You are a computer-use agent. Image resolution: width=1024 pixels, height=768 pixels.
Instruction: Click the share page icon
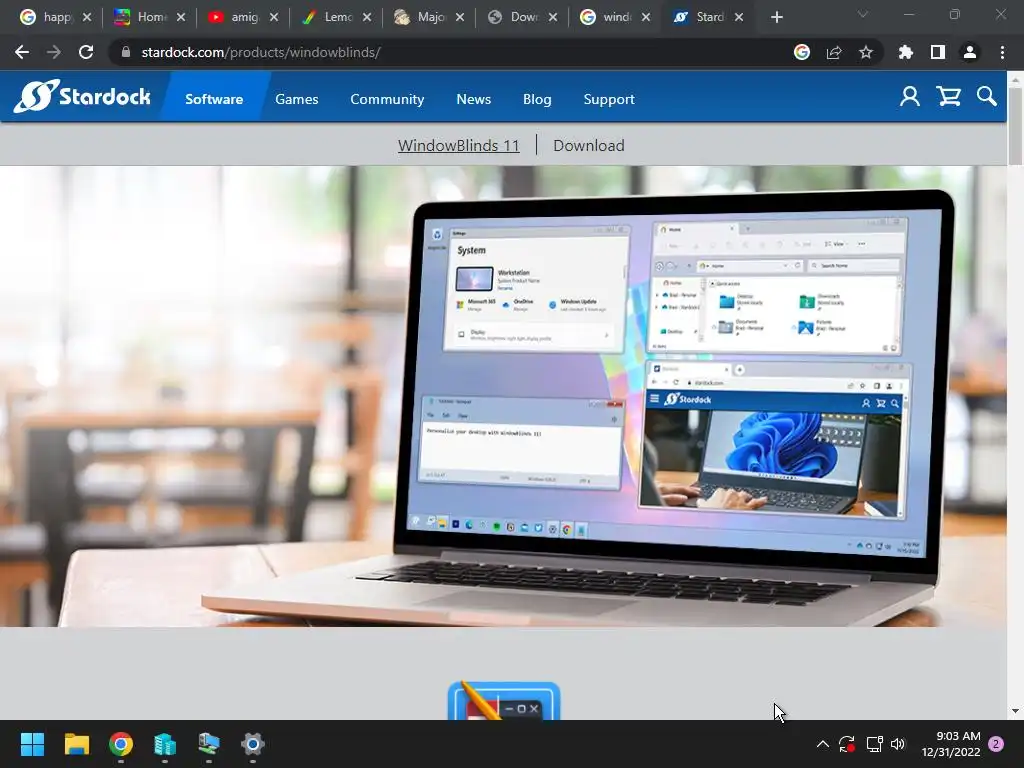834,52
